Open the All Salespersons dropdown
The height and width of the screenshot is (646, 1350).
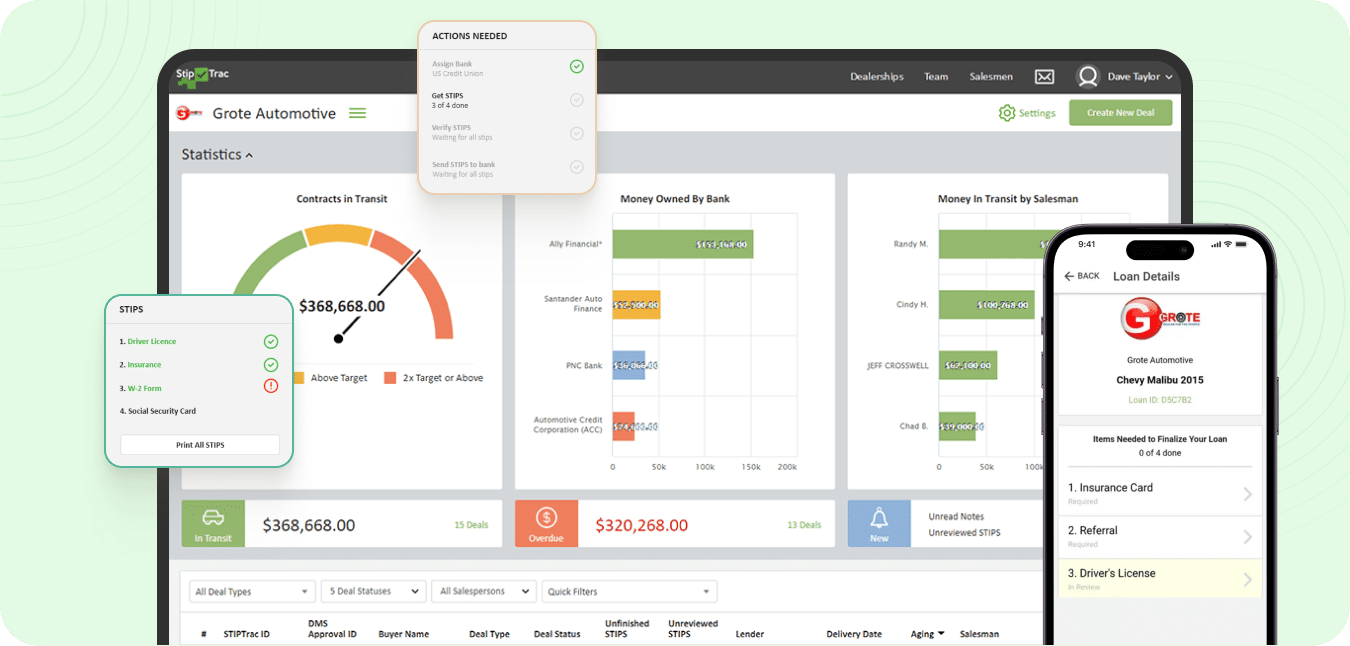(x=484, y=592)
